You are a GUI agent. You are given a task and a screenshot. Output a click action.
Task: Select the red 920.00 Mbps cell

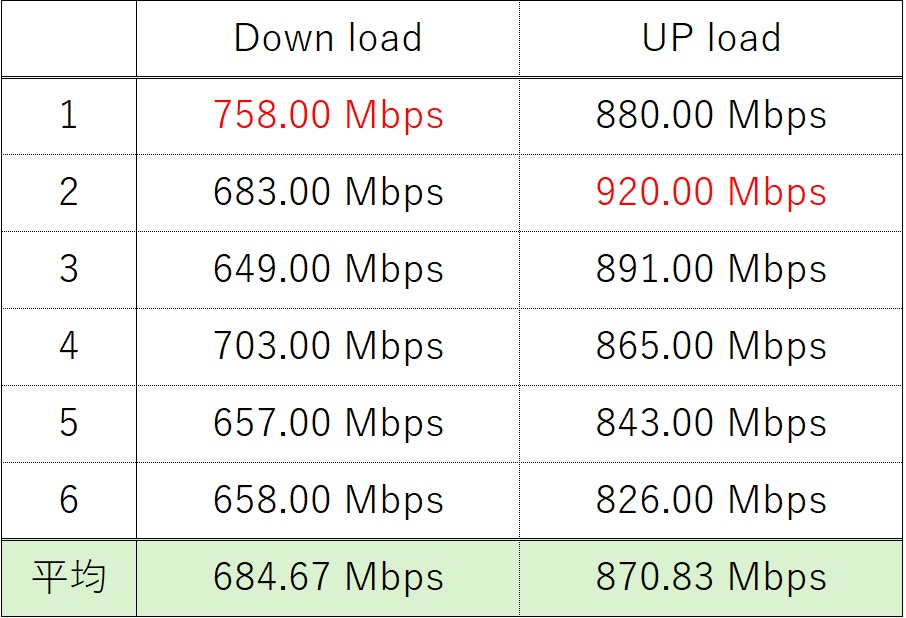point(711,193)
